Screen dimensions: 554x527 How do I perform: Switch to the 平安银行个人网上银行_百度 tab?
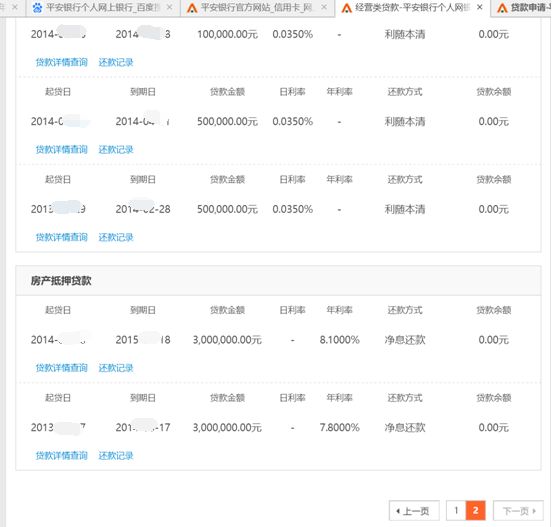coord(102,8)
